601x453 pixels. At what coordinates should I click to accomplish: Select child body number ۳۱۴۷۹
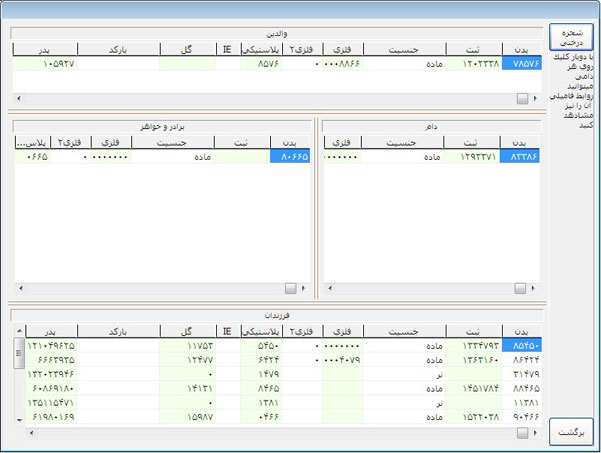pos(522,374)
